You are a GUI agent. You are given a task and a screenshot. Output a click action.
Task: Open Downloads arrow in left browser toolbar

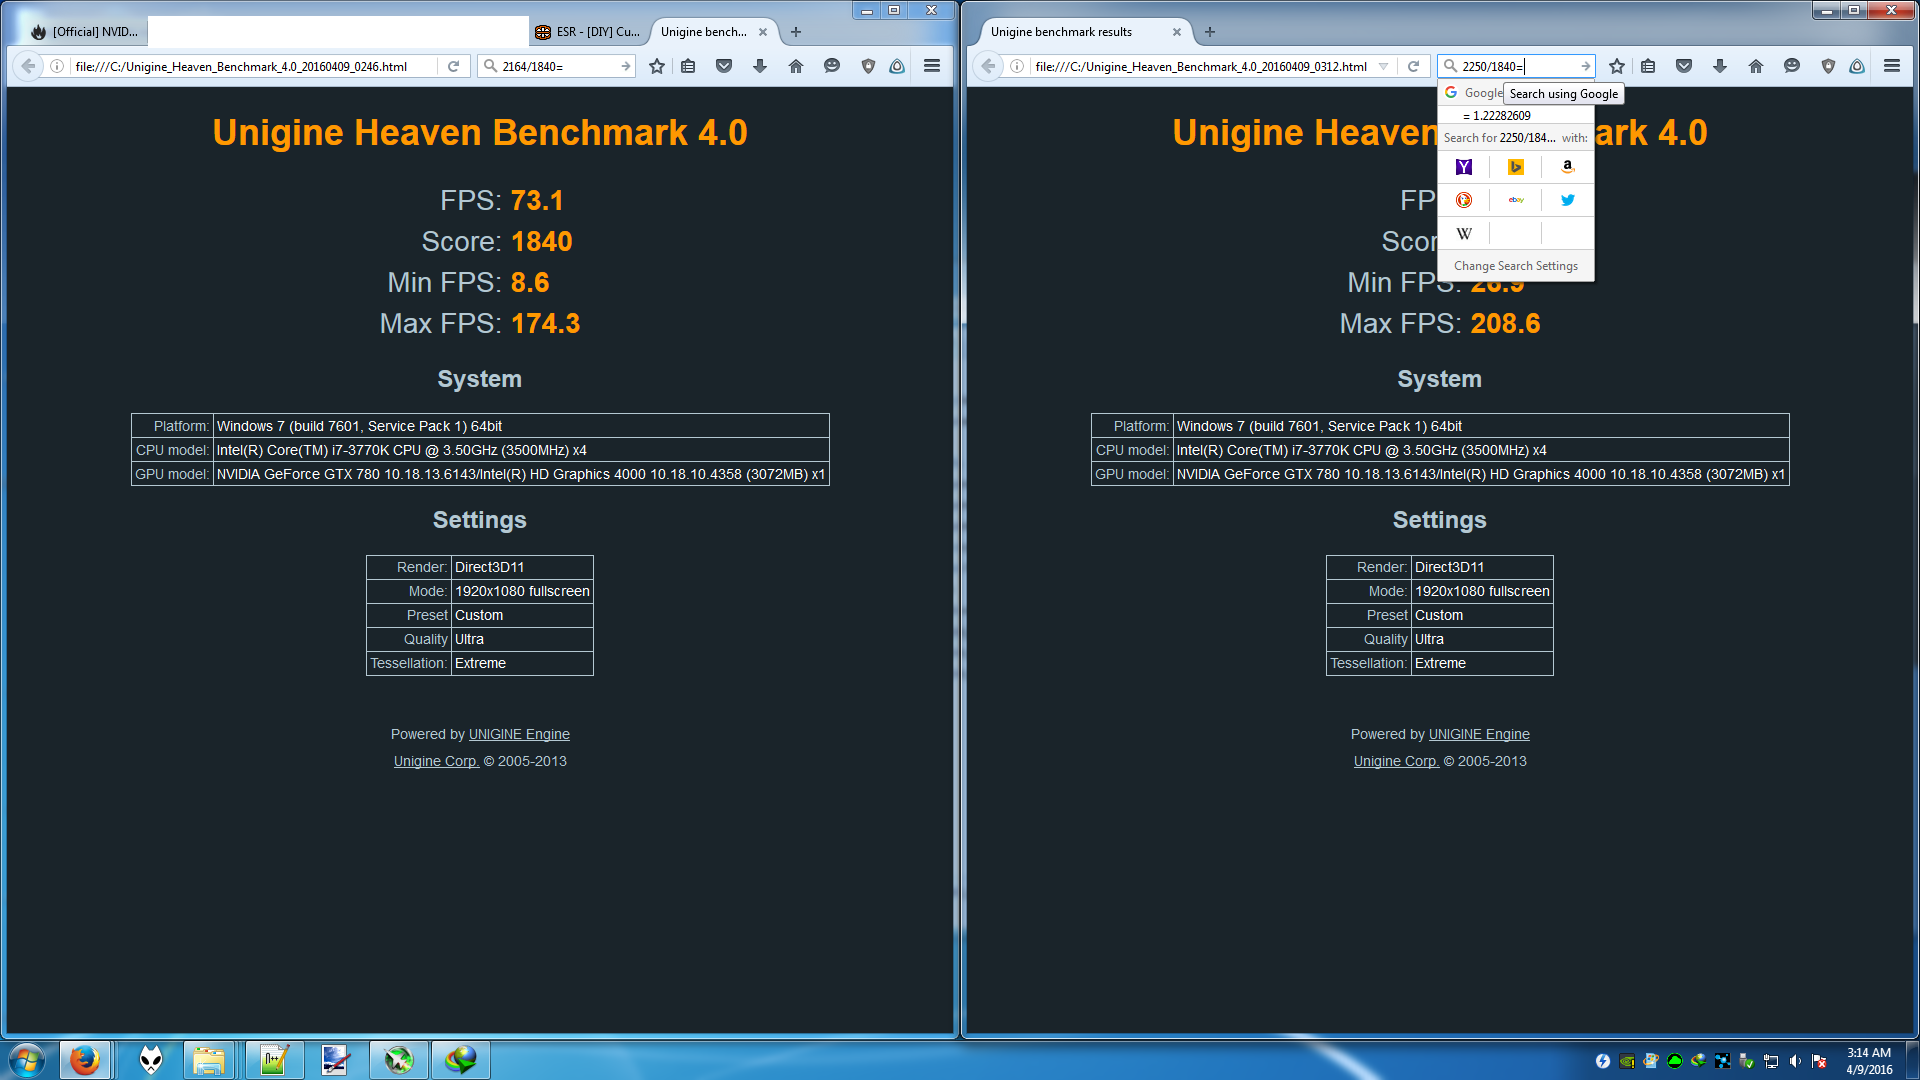point(760,66)
